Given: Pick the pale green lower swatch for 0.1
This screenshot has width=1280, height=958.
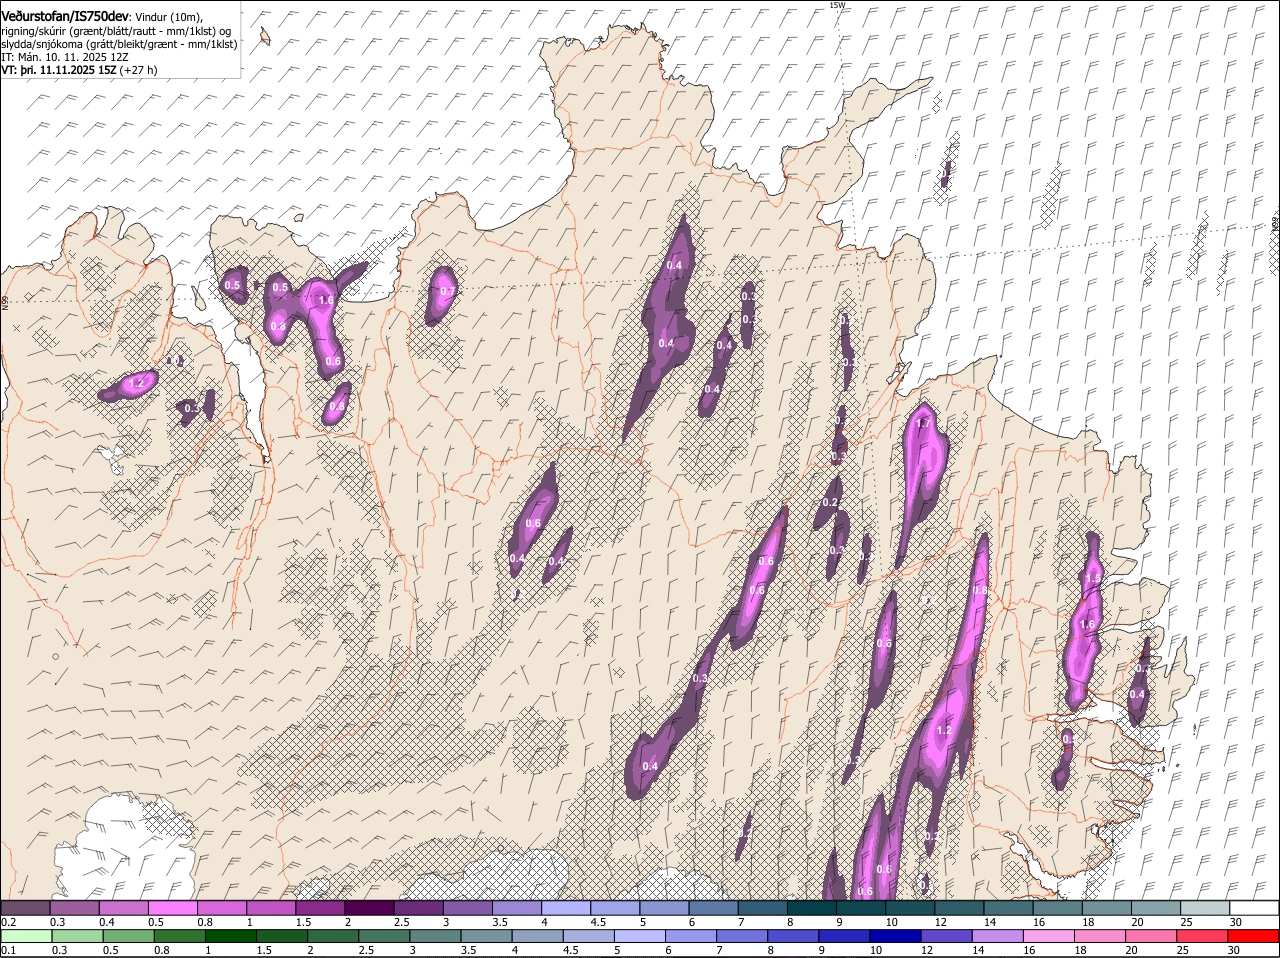Looking at the screenshot, I should 27,936.
